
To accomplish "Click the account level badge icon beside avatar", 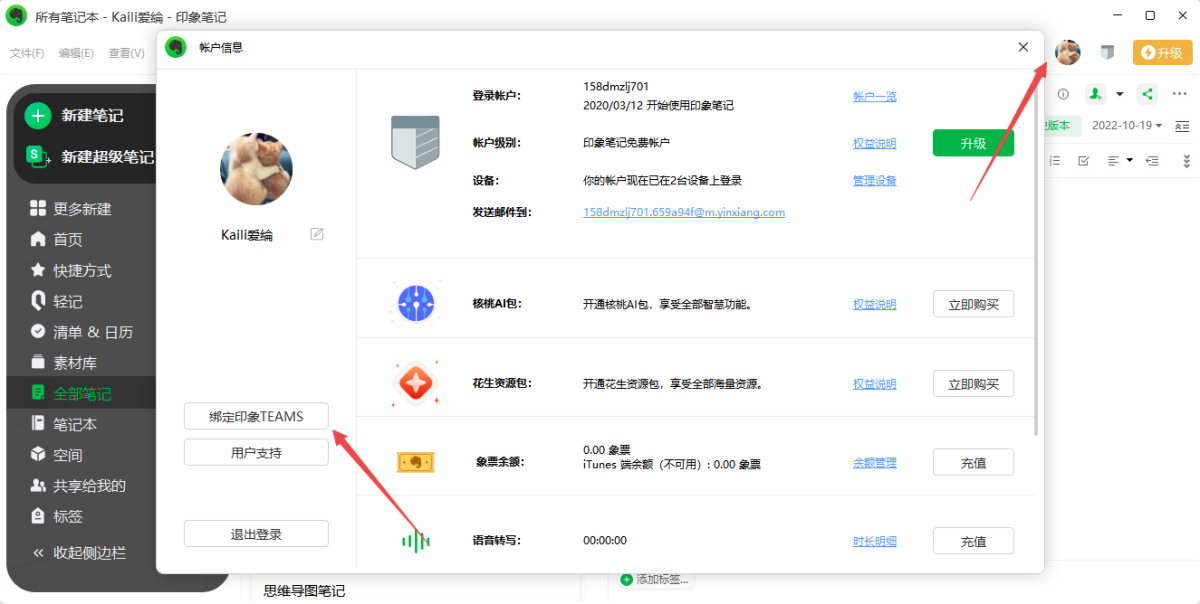I will (1107, 52).
